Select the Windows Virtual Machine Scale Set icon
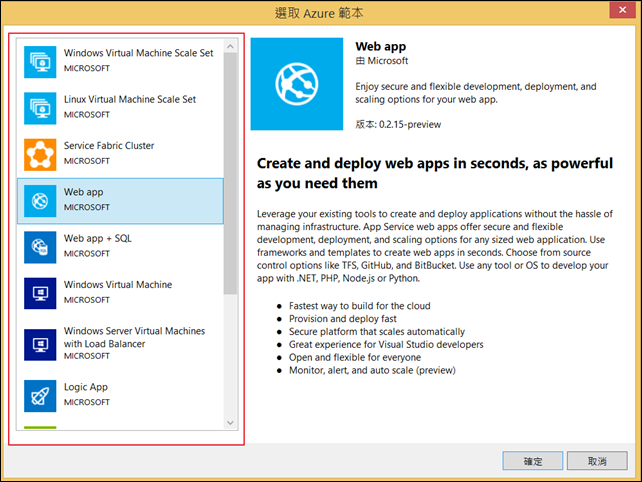The width and height of the screenshot is (642, 482). click(40, 60)
